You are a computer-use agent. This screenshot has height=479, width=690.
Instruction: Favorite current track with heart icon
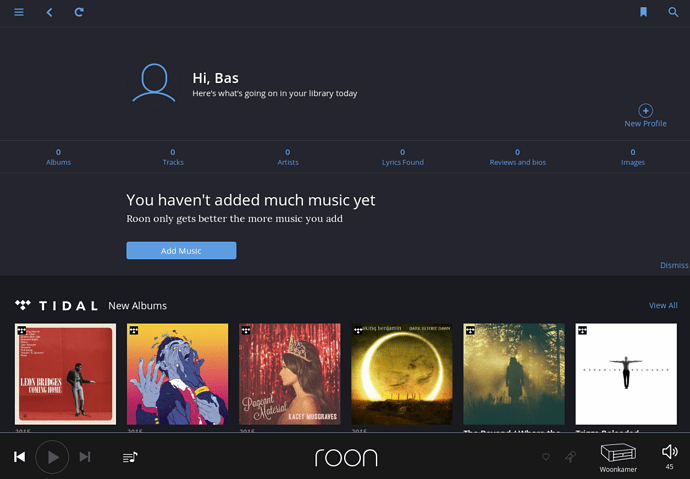(x=546, y=457)
